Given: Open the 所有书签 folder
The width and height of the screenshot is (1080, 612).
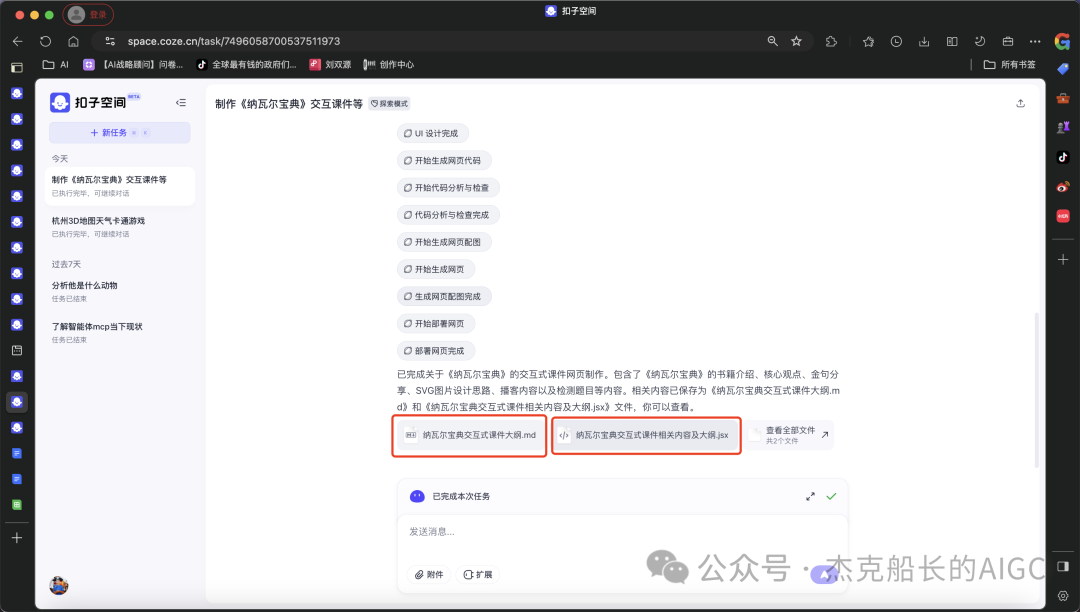Looking at the screenshot, I should point(1010,65).
